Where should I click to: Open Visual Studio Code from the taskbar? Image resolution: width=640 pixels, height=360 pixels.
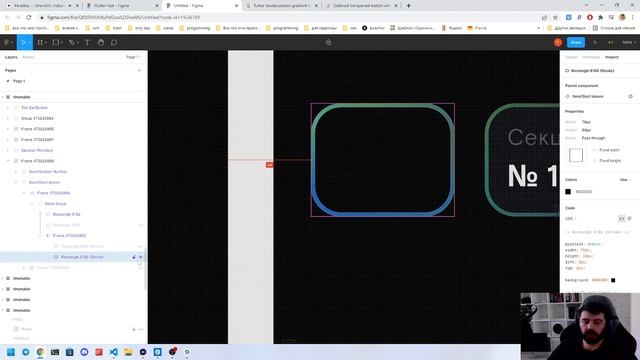tap(113, 352)
